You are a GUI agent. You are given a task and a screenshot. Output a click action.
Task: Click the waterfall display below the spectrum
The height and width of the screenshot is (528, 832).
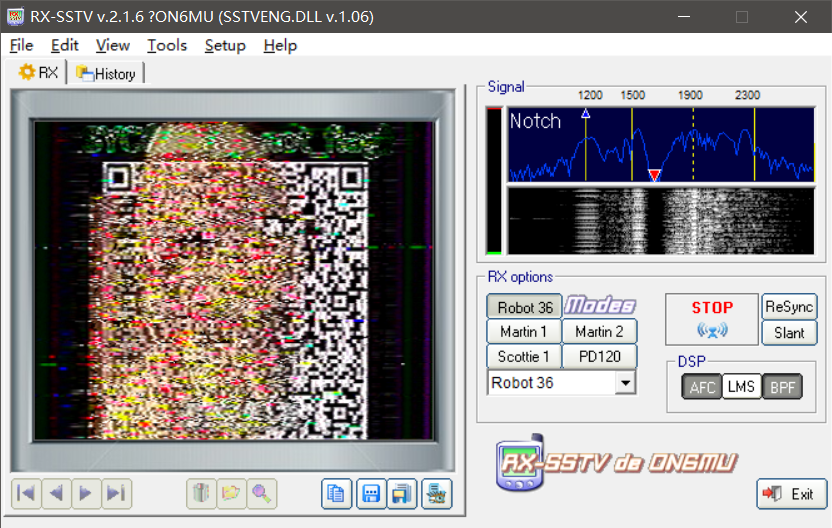pos(661,221)
